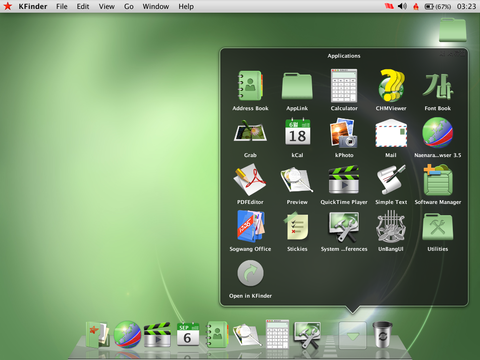Click red star system menu
Viewport: 480px width, 360px height.
point(8,6)
